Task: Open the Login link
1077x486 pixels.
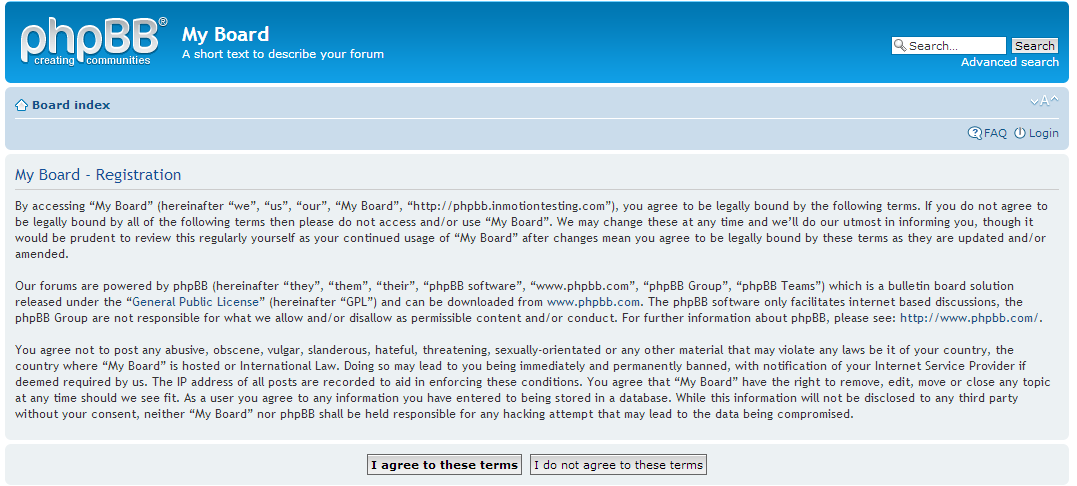Action: [x=1043, y=133]
